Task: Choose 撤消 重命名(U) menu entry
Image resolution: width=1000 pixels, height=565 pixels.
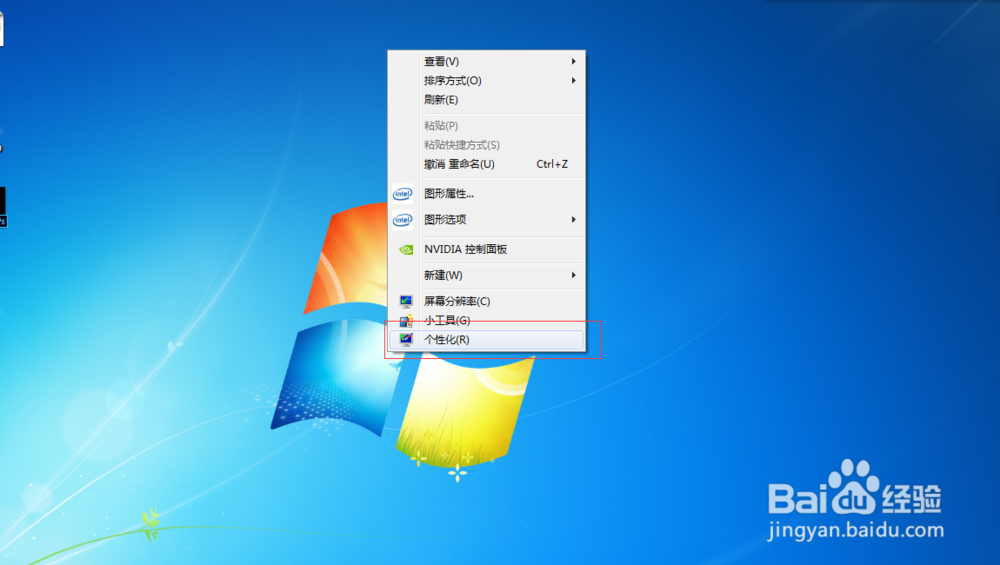Action: pos(486,164)
